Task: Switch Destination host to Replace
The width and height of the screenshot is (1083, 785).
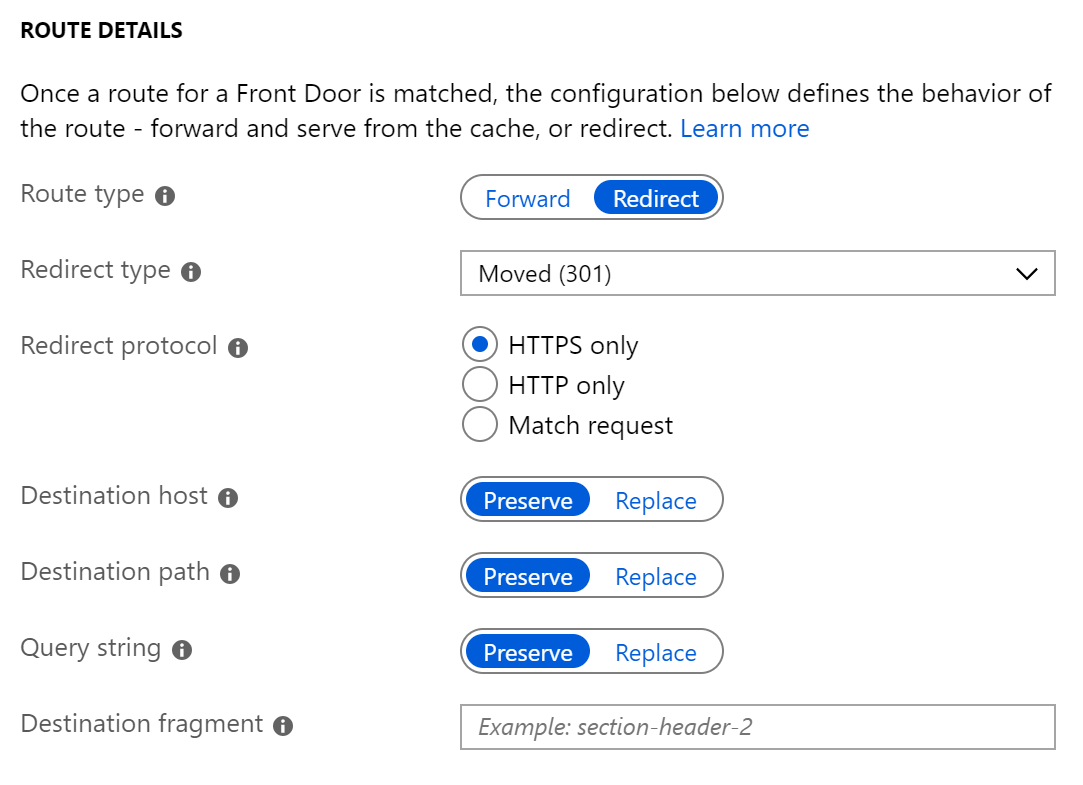Action: 655,499
